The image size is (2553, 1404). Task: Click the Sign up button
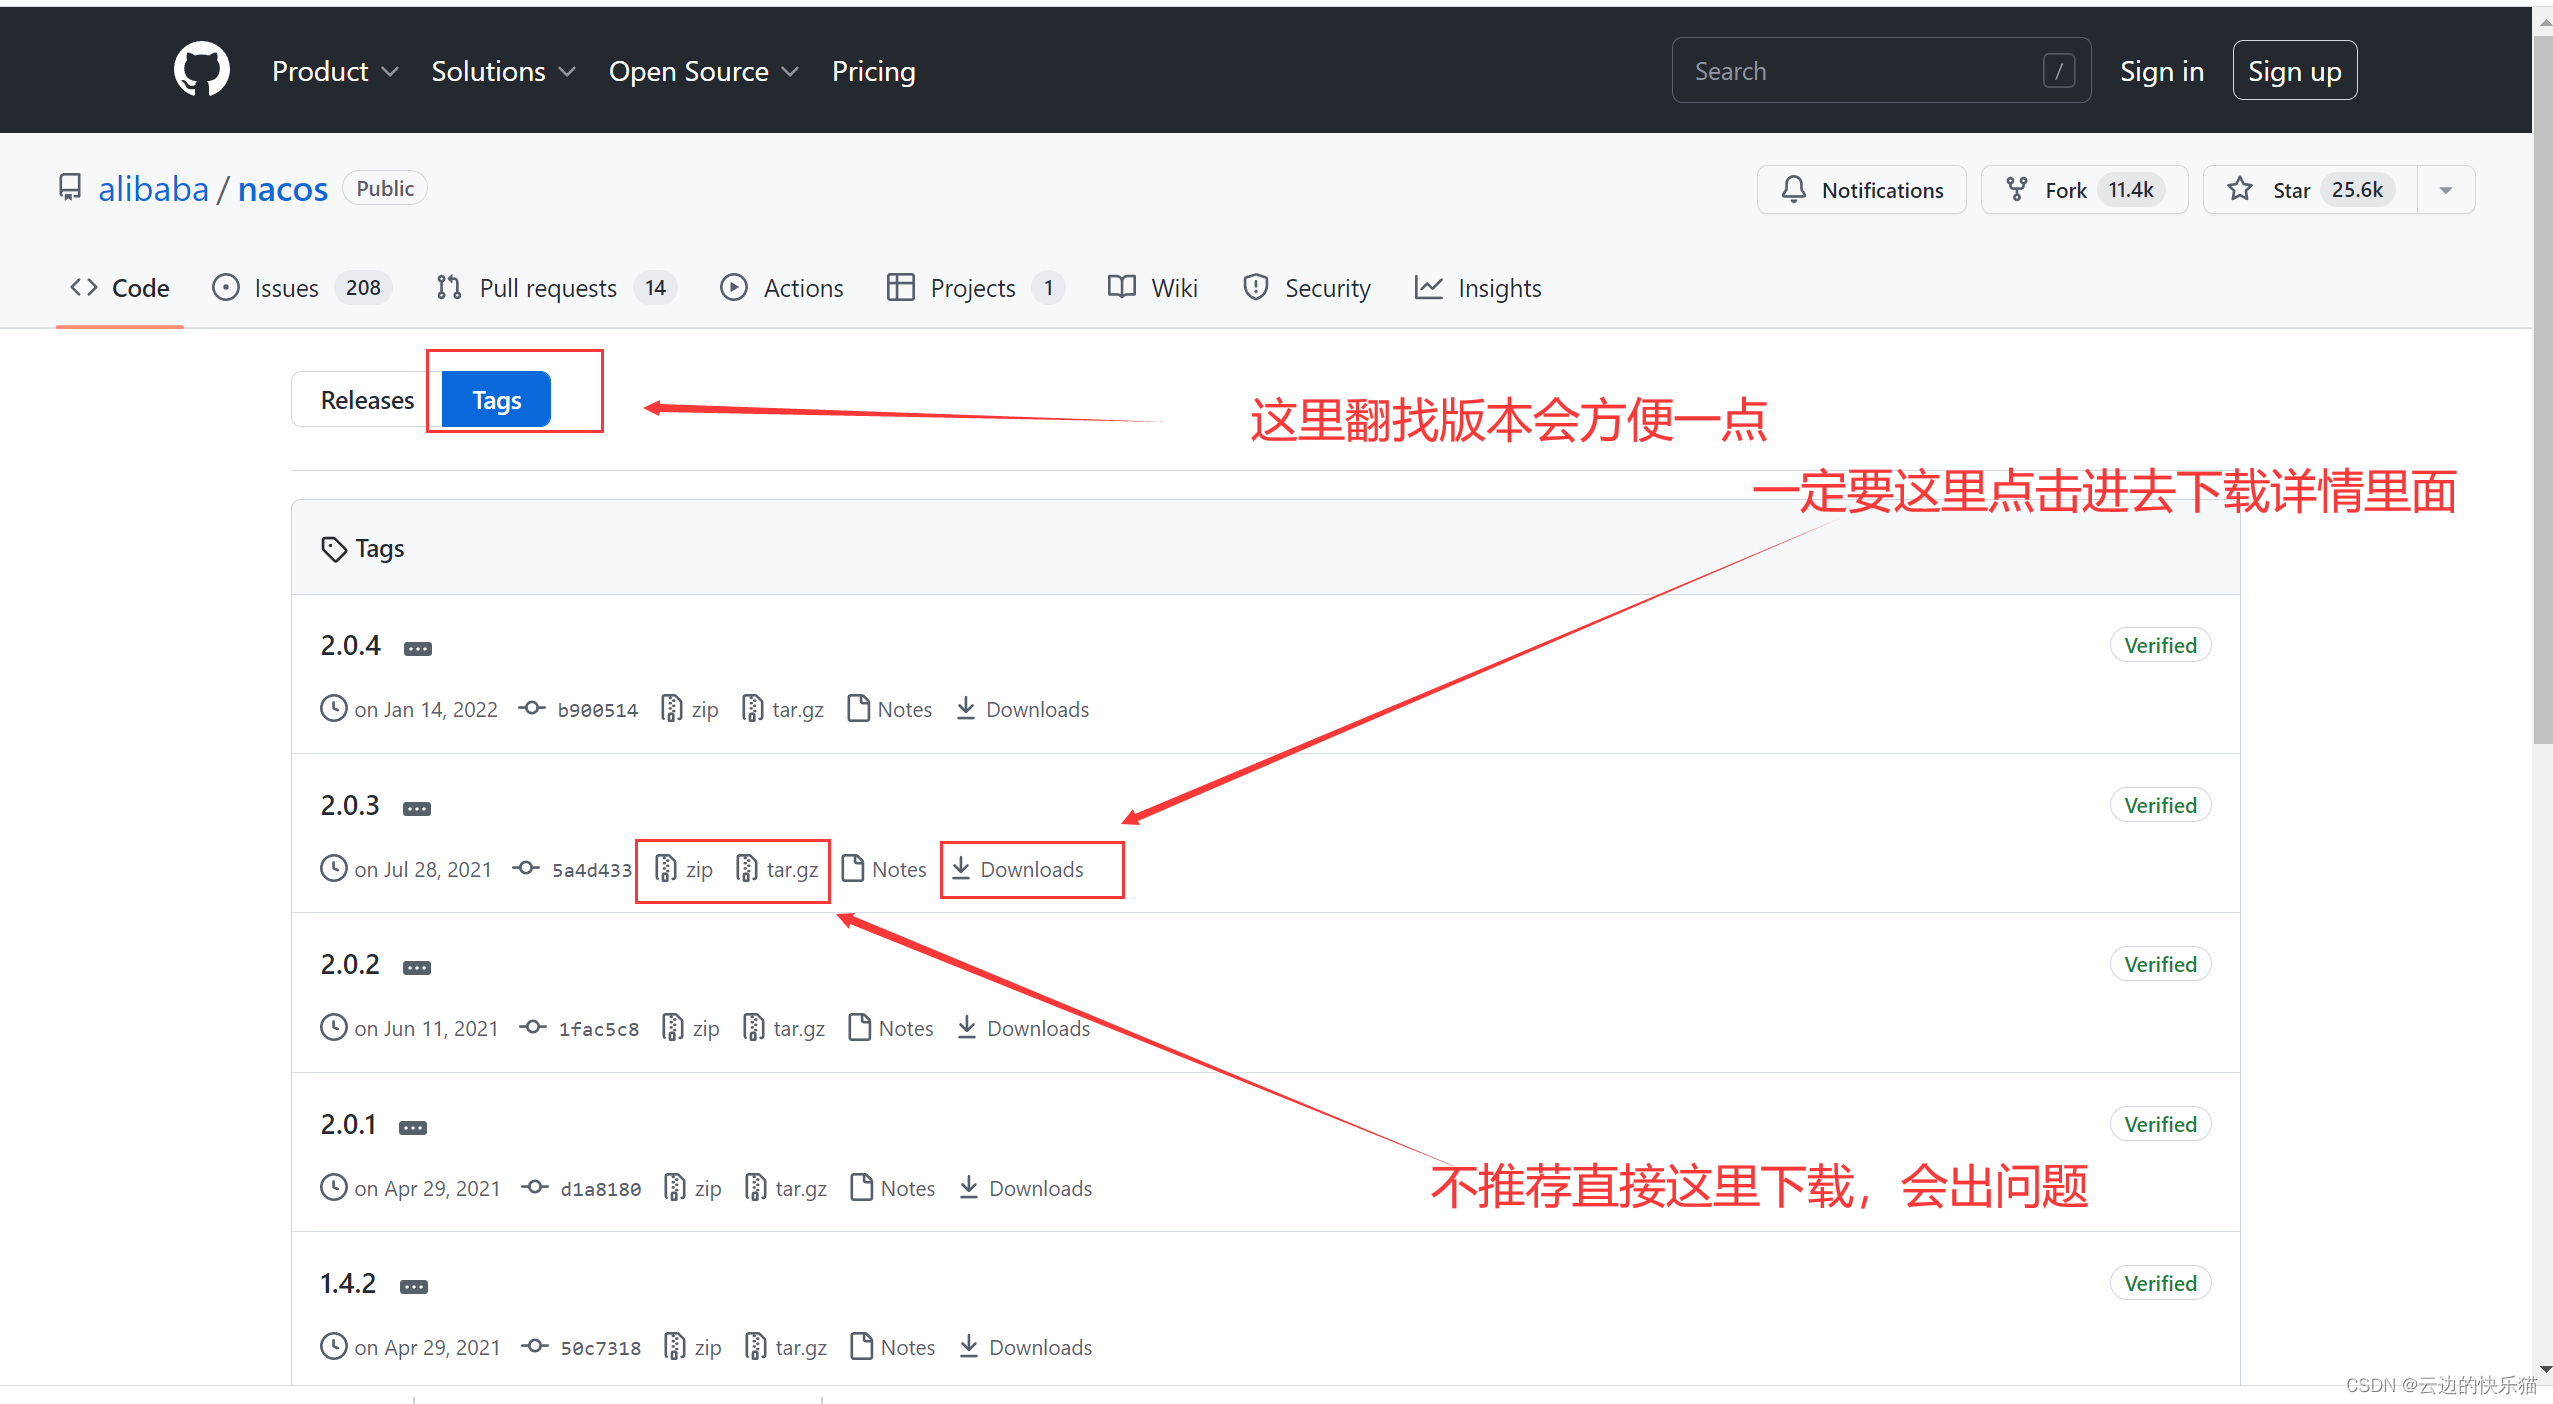(x=2294, y=71)
